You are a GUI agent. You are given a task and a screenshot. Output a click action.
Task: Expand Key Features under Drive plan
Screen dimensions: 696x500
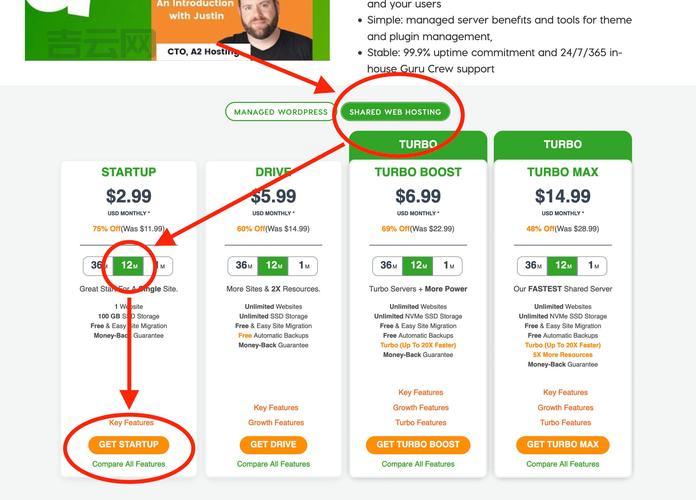point(276,407)
